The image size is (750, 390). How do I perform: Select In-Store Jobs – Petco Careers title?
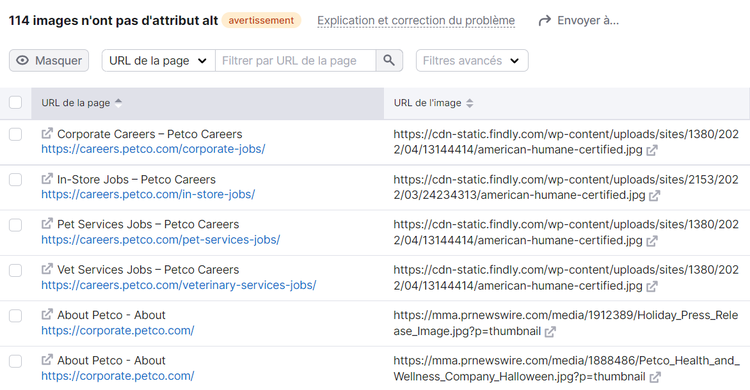click(136, 179)
